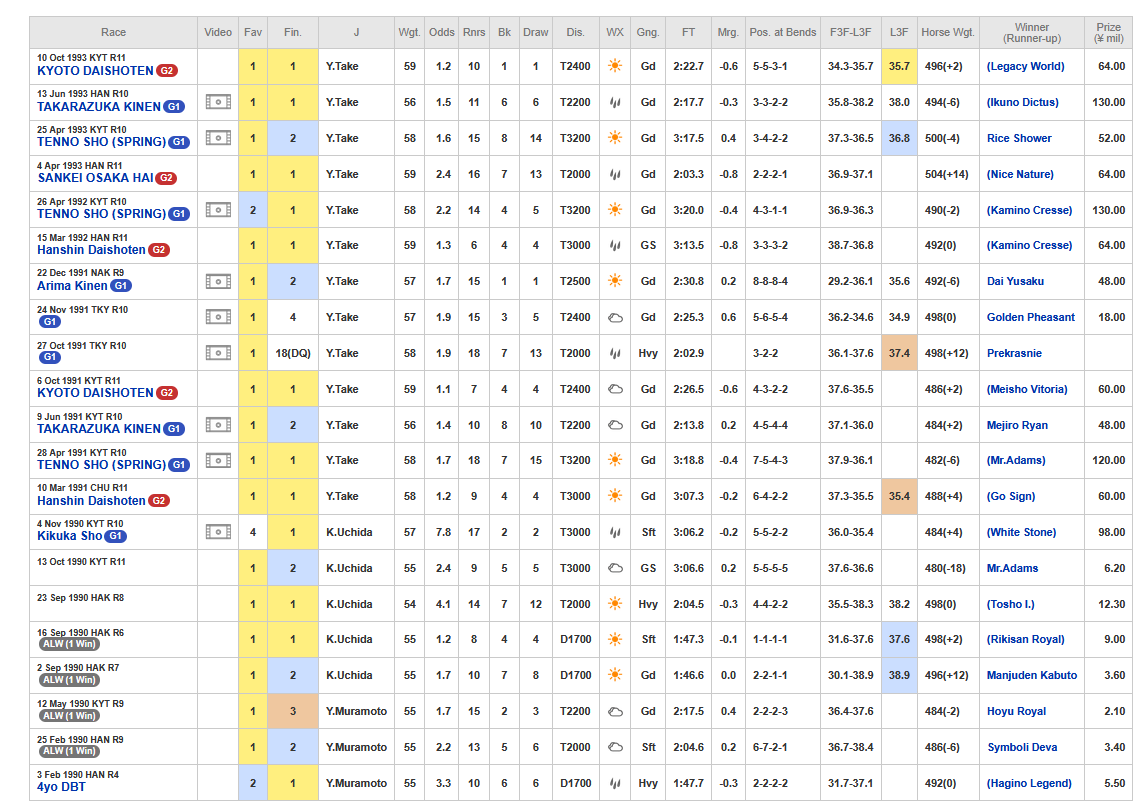Play video for 24 Nov 1991 TKY race
1145x810 pixels.
pos(218,316)
